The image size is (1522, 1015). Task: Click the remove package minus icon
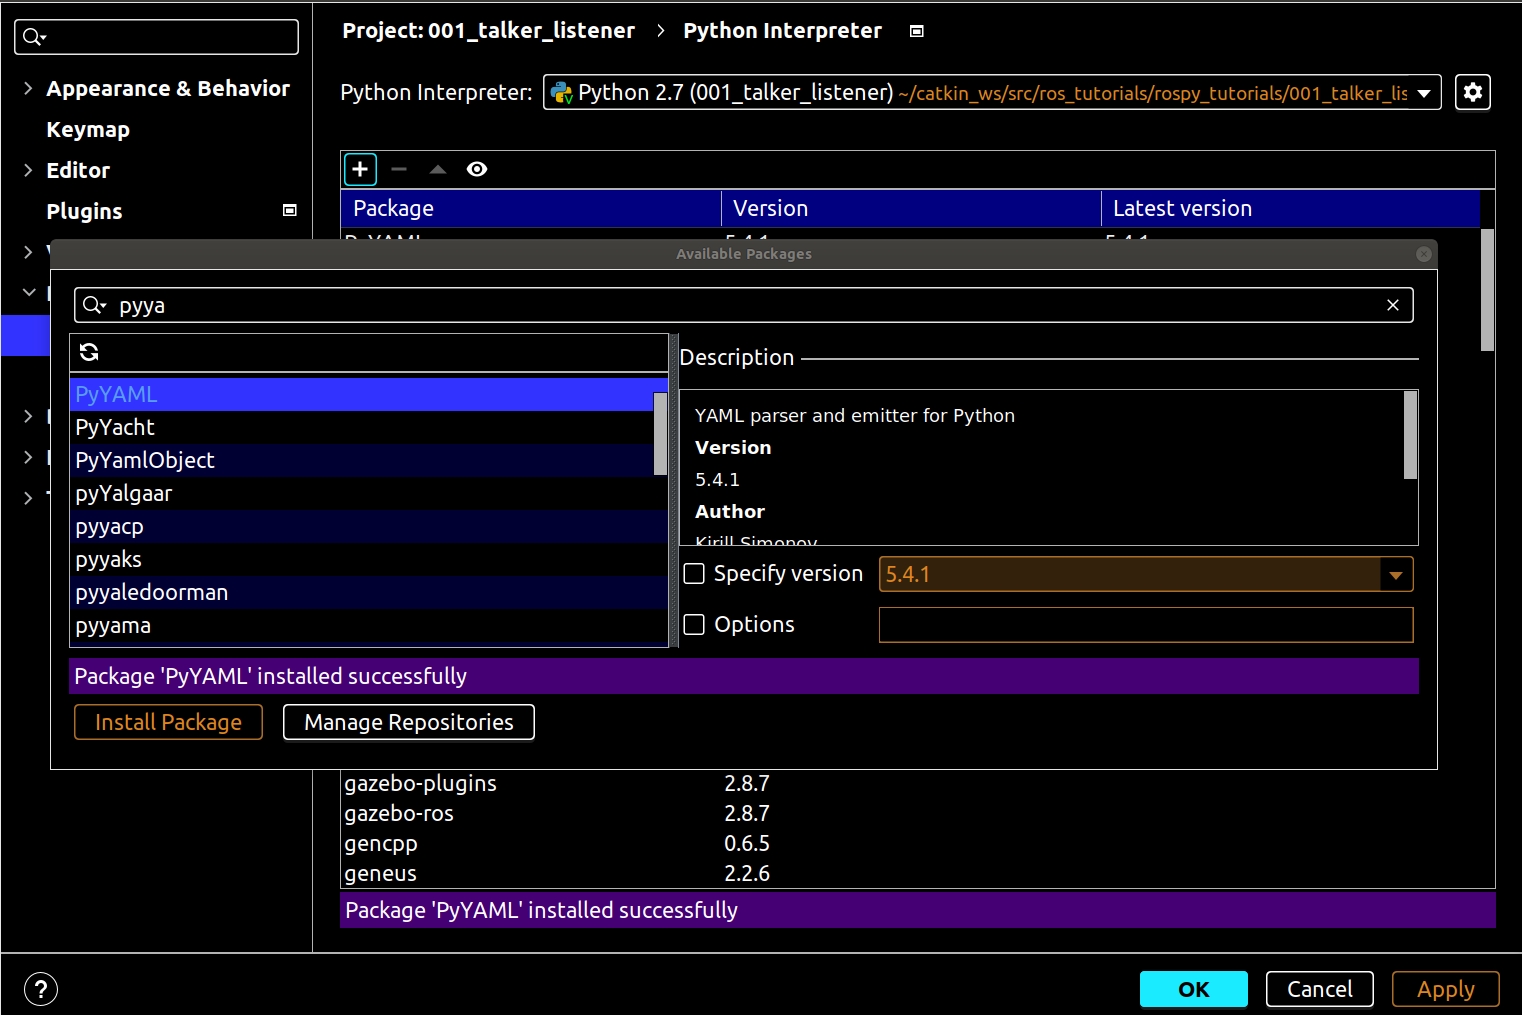click(x=399, y=169)
